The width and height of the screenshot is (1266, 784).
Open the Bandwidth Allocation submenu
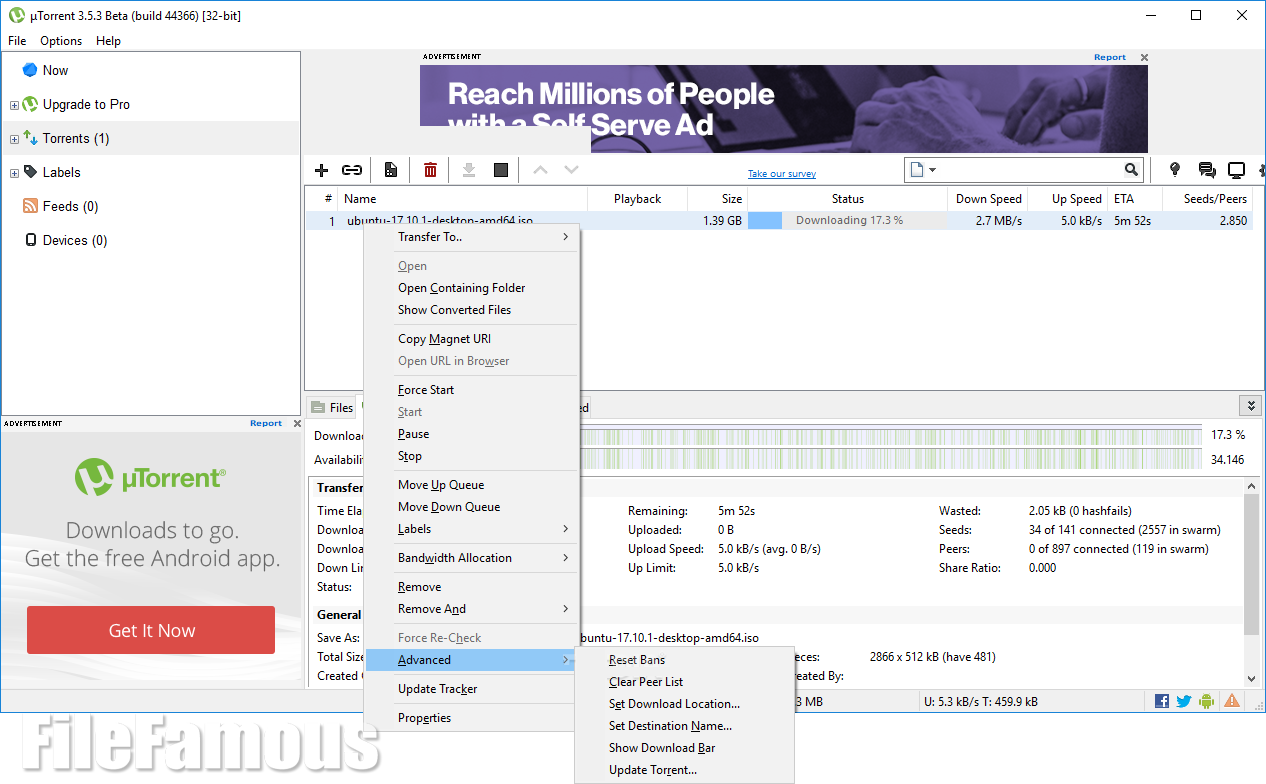(472, 558)
